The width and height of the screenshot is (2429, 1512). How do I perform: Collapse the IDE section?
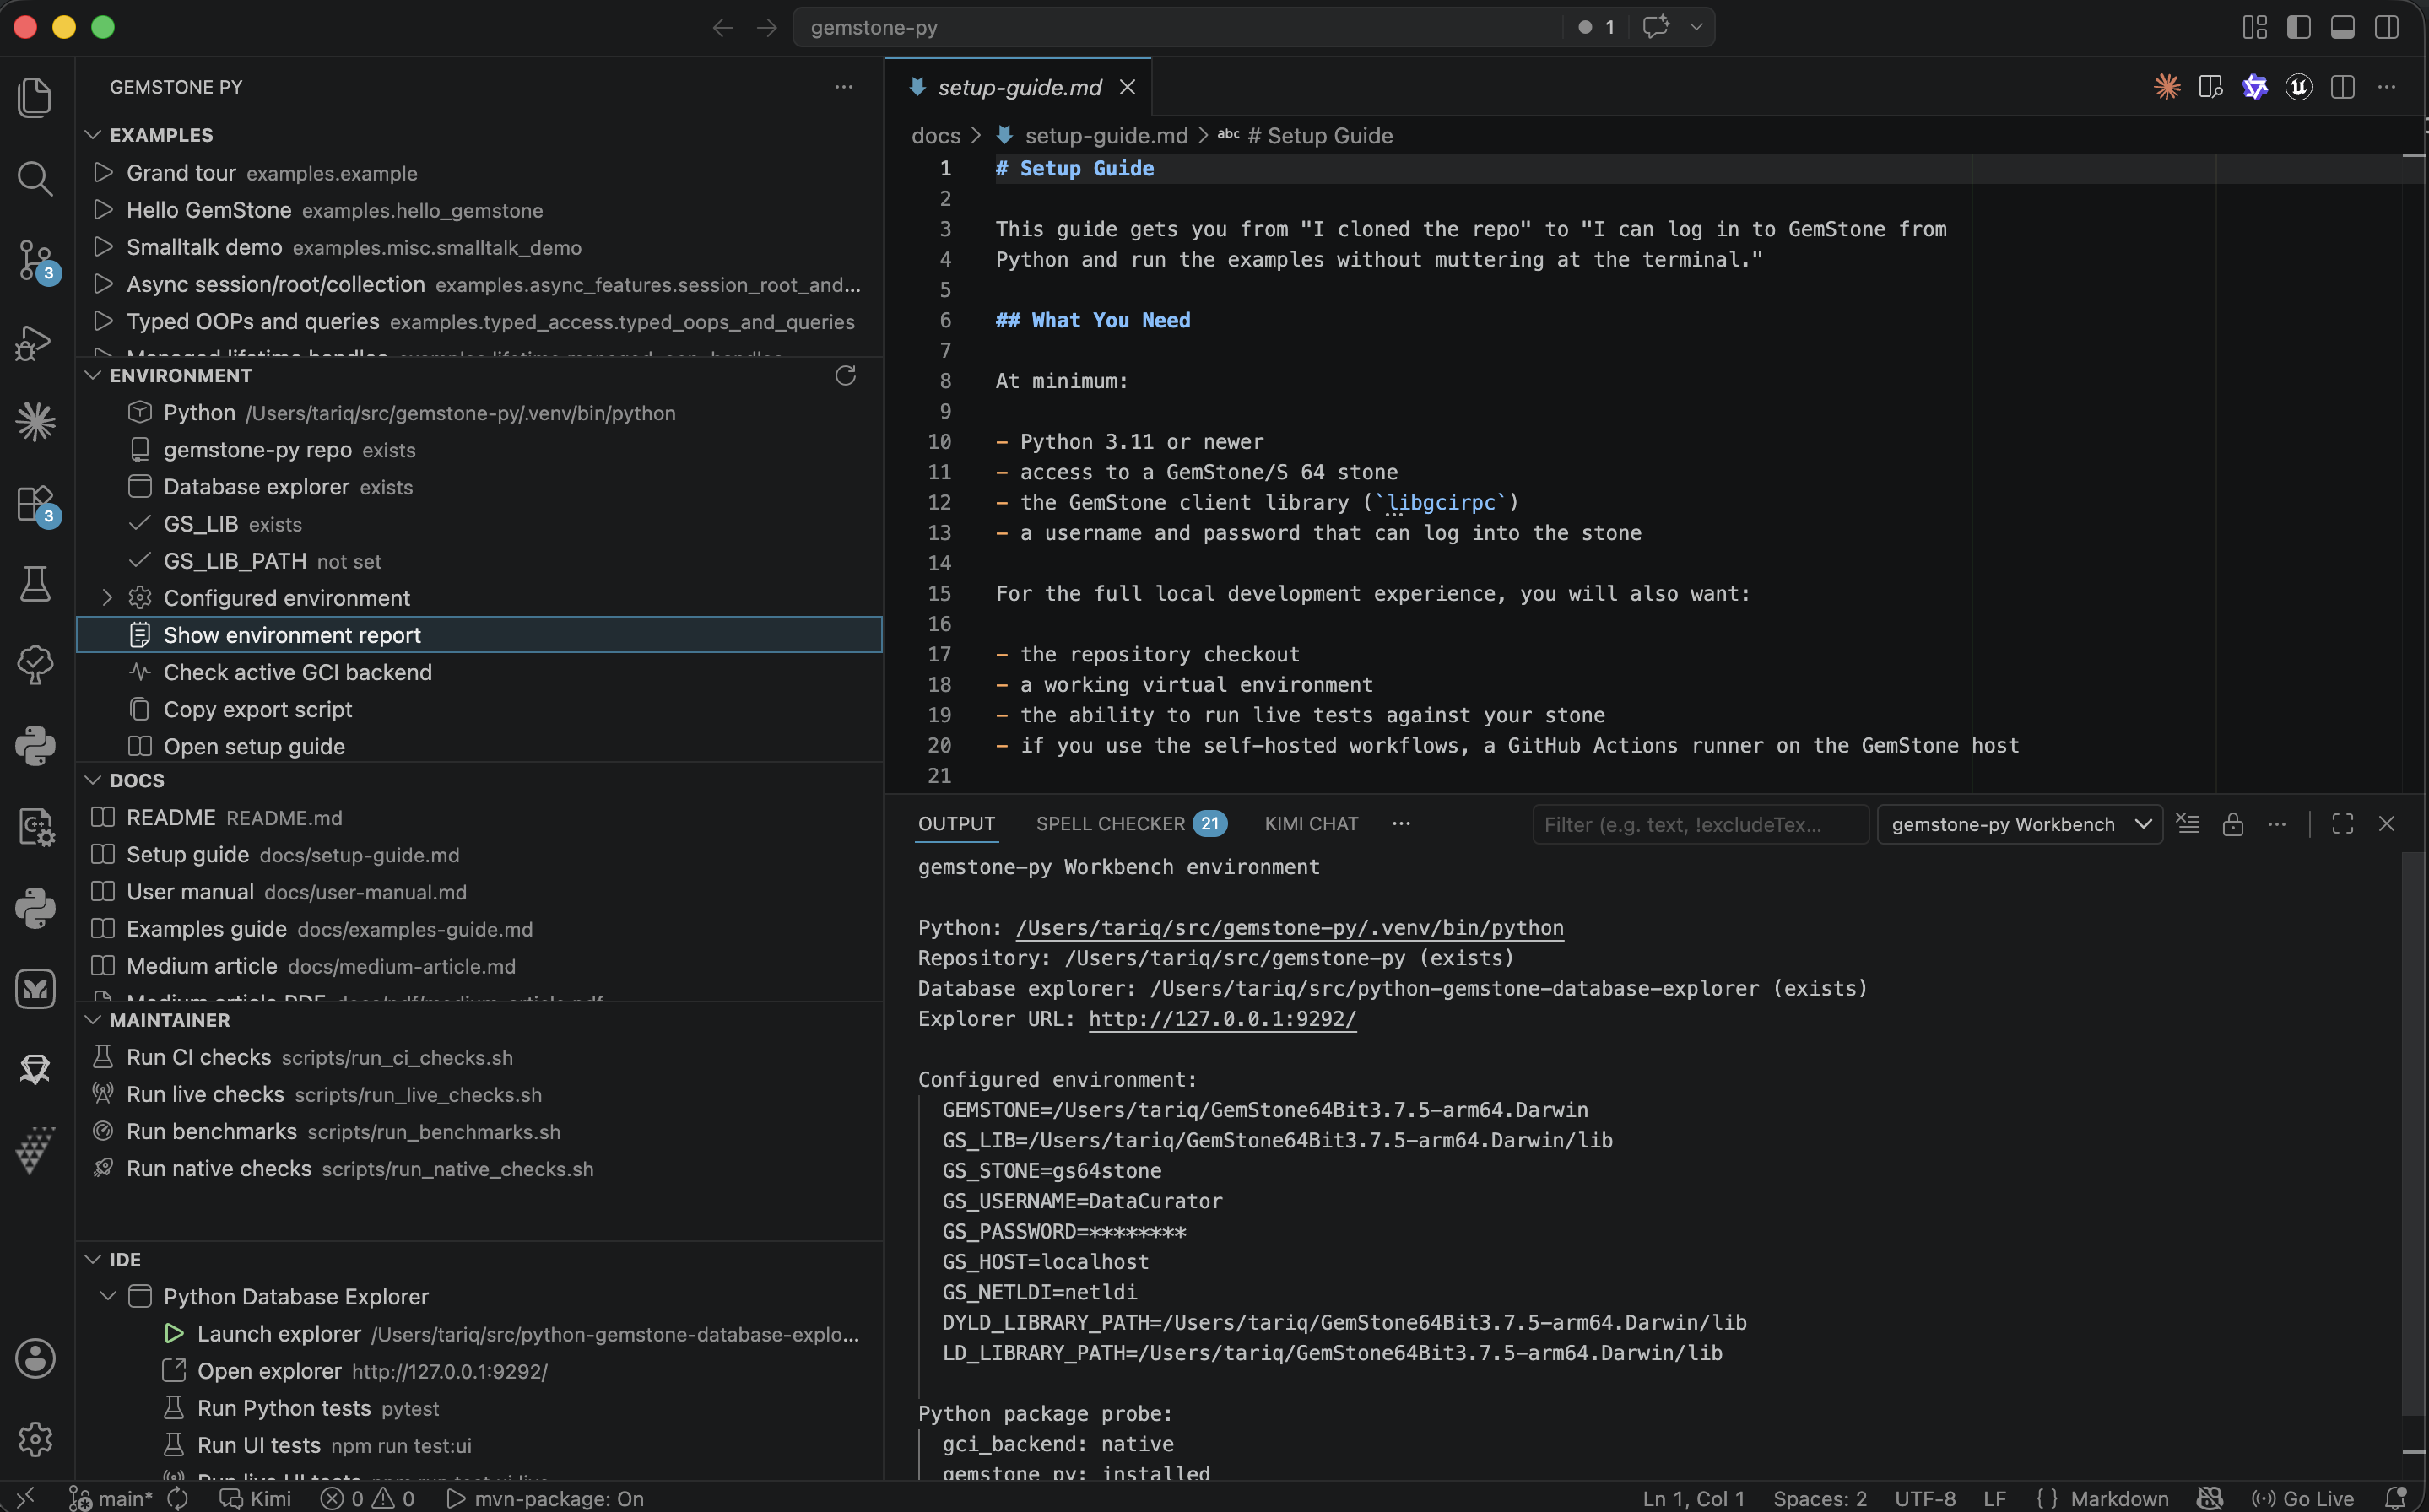click(93, 1259)
